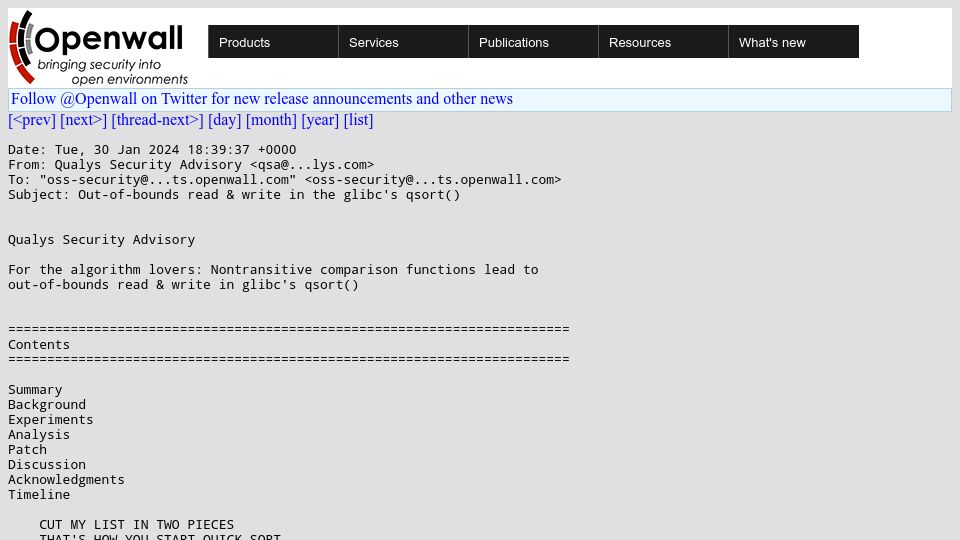Go to the next message via [next>]
Viewport: 960px width, 540px height.
pyautogui.click(x=83, y=120)
